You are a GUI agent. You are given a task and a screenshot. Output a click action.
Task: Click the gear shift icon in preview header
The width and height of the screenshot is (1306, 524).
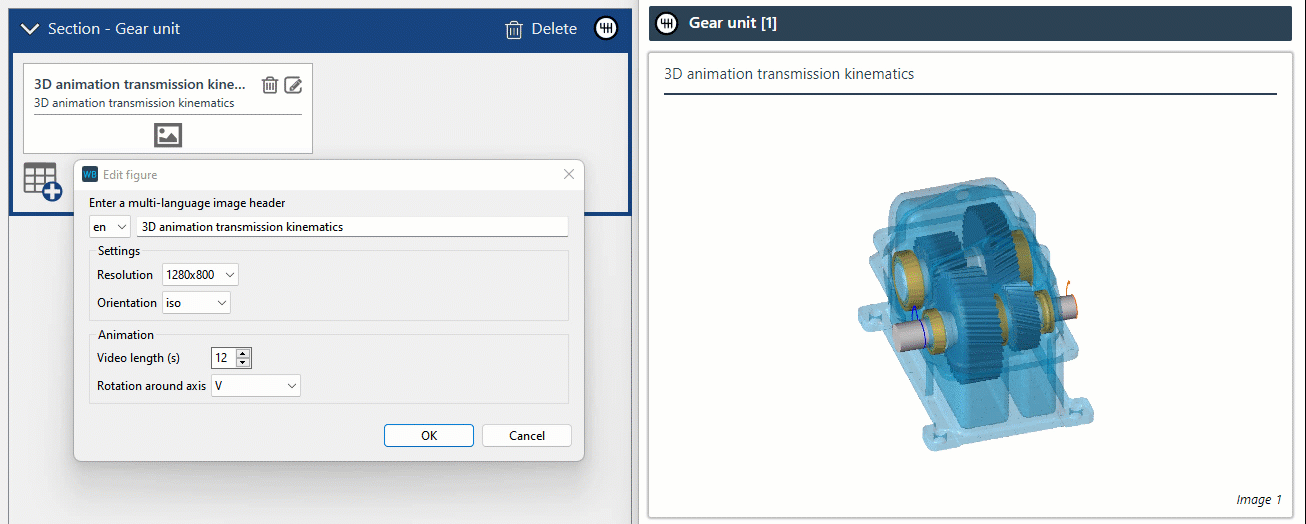[x=667, y=23]
